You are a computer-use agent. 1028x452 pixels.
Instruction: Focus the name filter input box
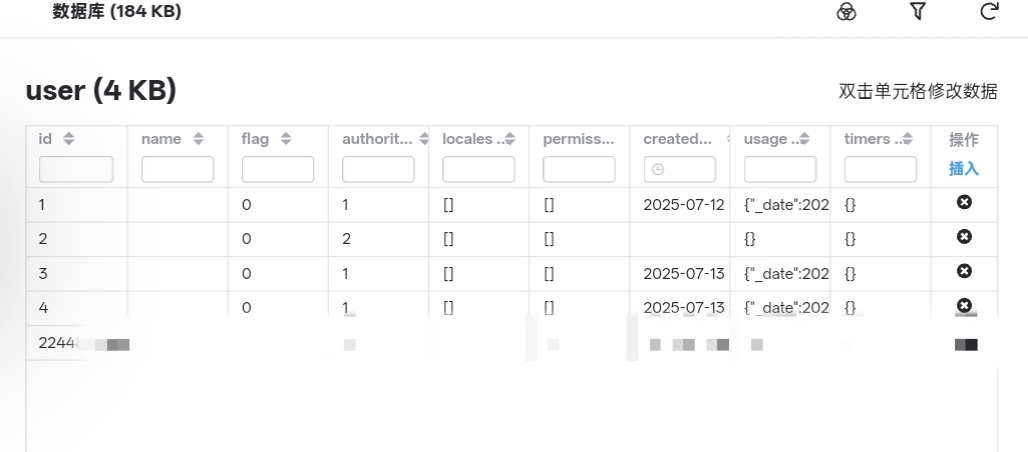[178, 169]
